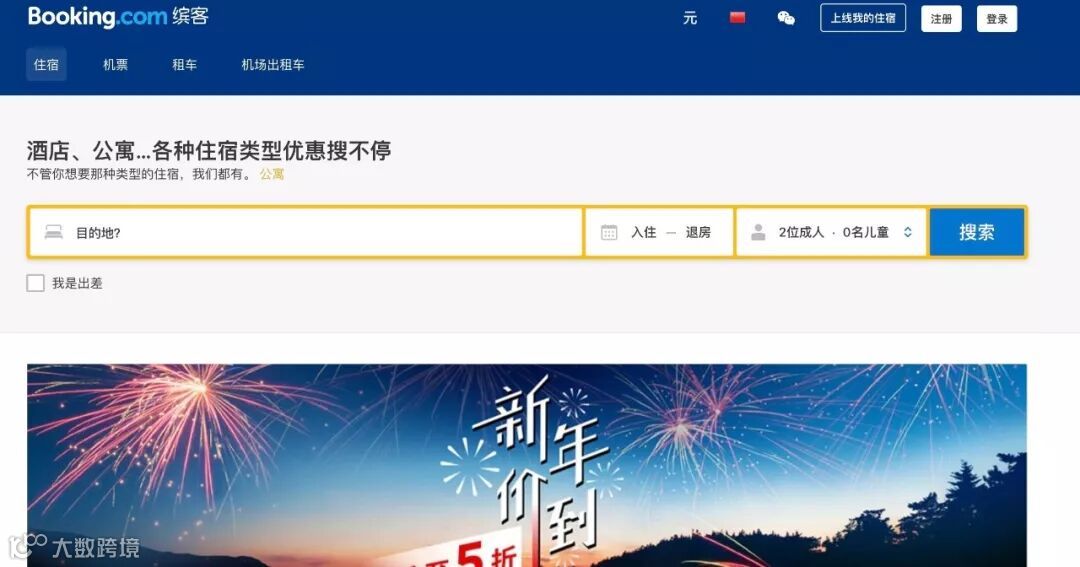Image resolution: width=1080 pixels, height=567 pixels.
Task: Click the person icon in guests field
Action: click(758, 232)
